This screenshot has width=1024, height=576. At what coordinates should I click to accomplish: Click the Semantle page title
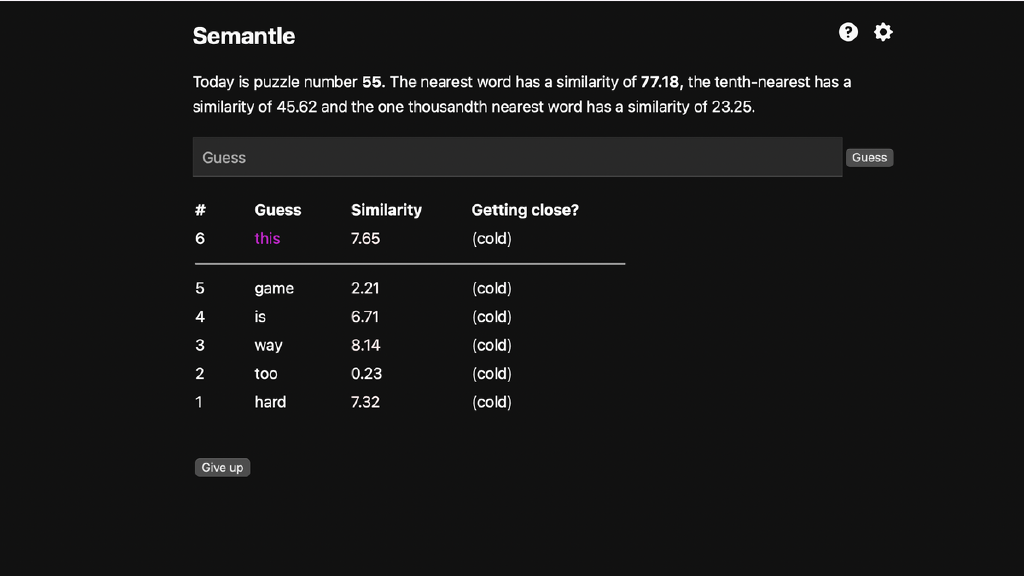click(x=244, y=36)
